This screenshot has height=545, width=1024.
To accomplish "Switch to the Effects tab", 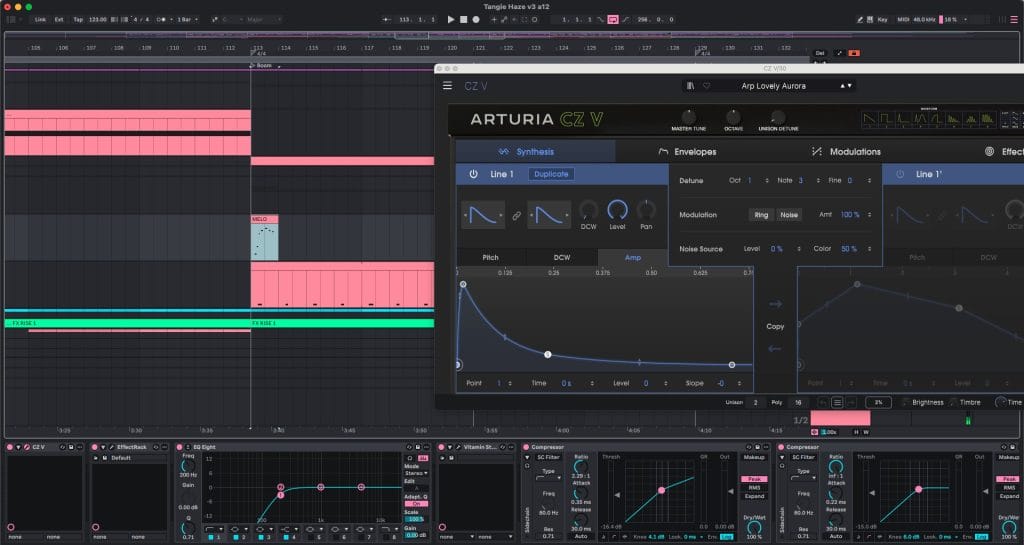I will click(x=1004, y=151).
